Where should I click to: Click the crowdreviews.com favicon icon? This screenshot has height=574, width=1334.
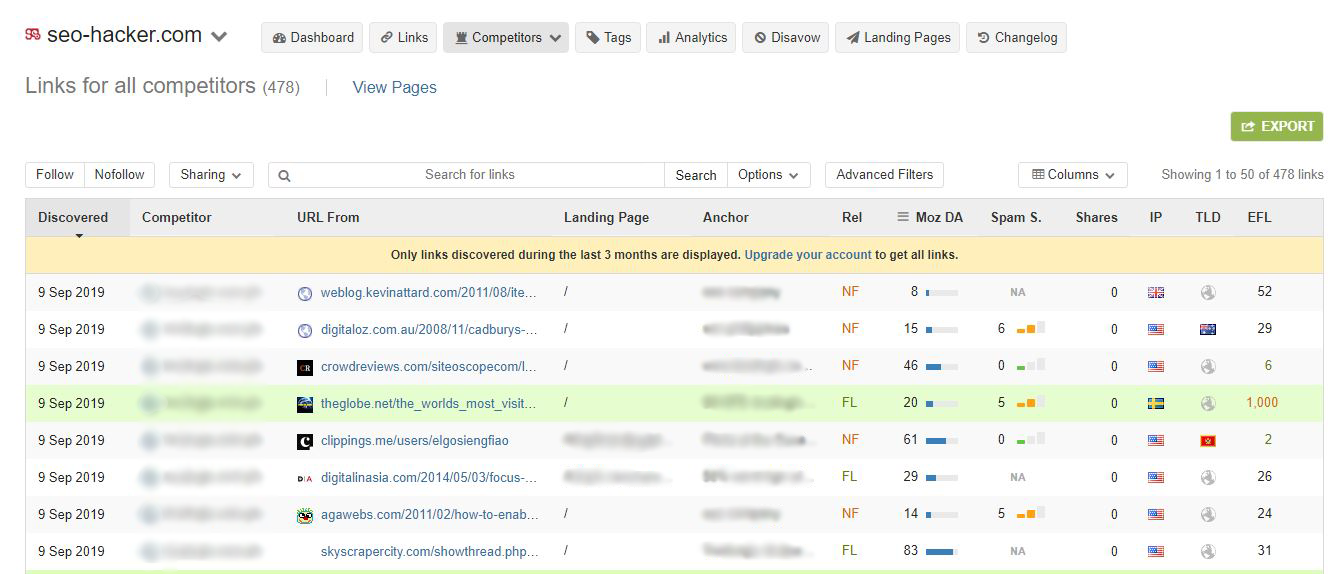(x=305, y=367)
